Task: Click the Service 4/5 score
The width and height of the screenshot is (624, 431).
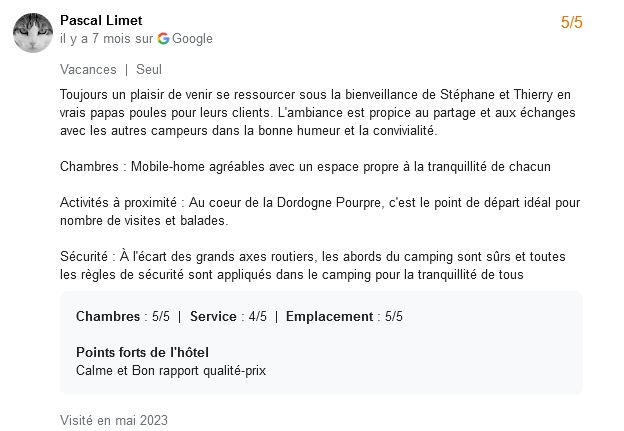Action: pyautogui.click(x=228, y=316)
